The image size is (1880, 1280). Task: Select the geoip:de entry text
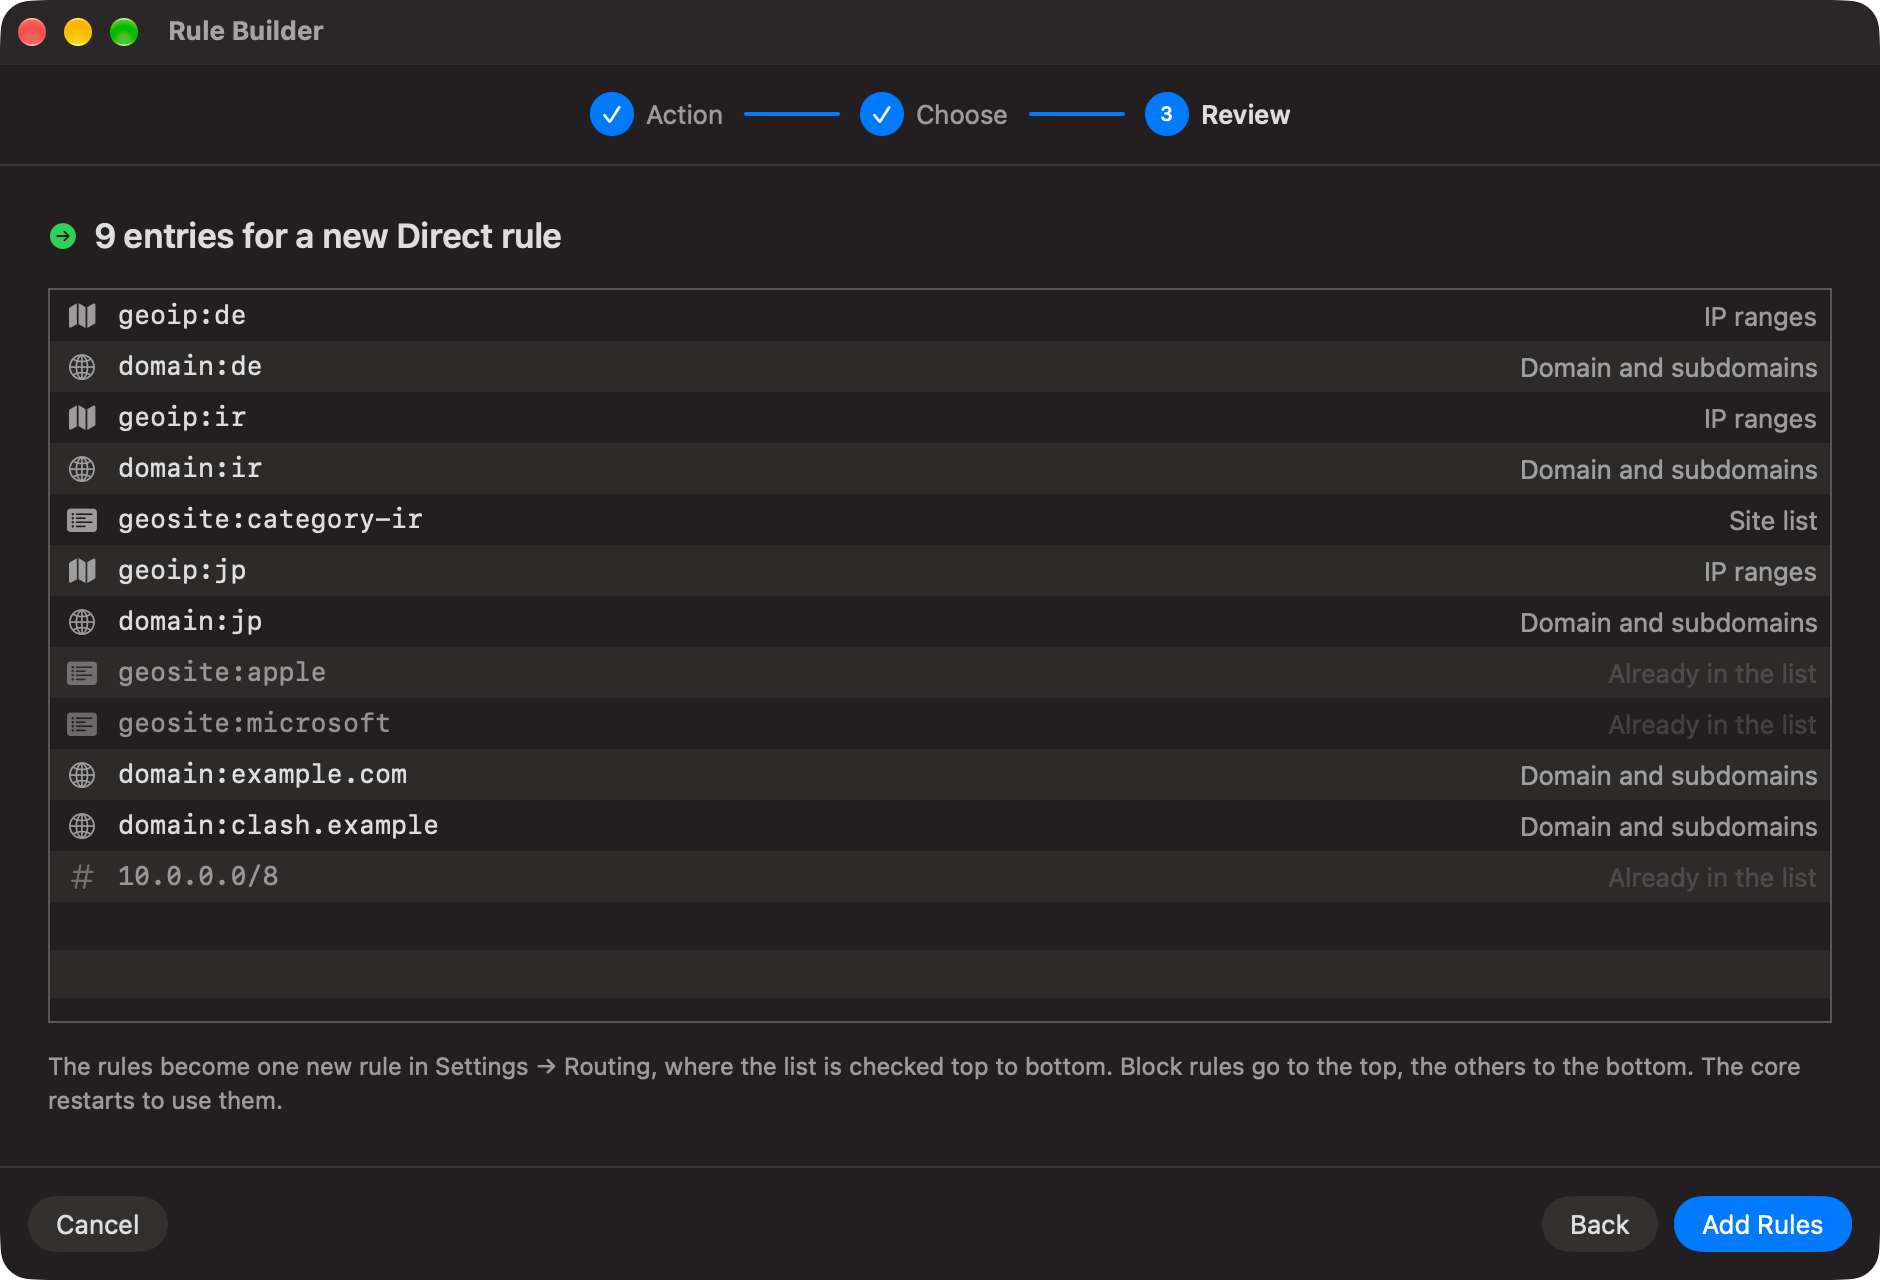tap(182, 316)
